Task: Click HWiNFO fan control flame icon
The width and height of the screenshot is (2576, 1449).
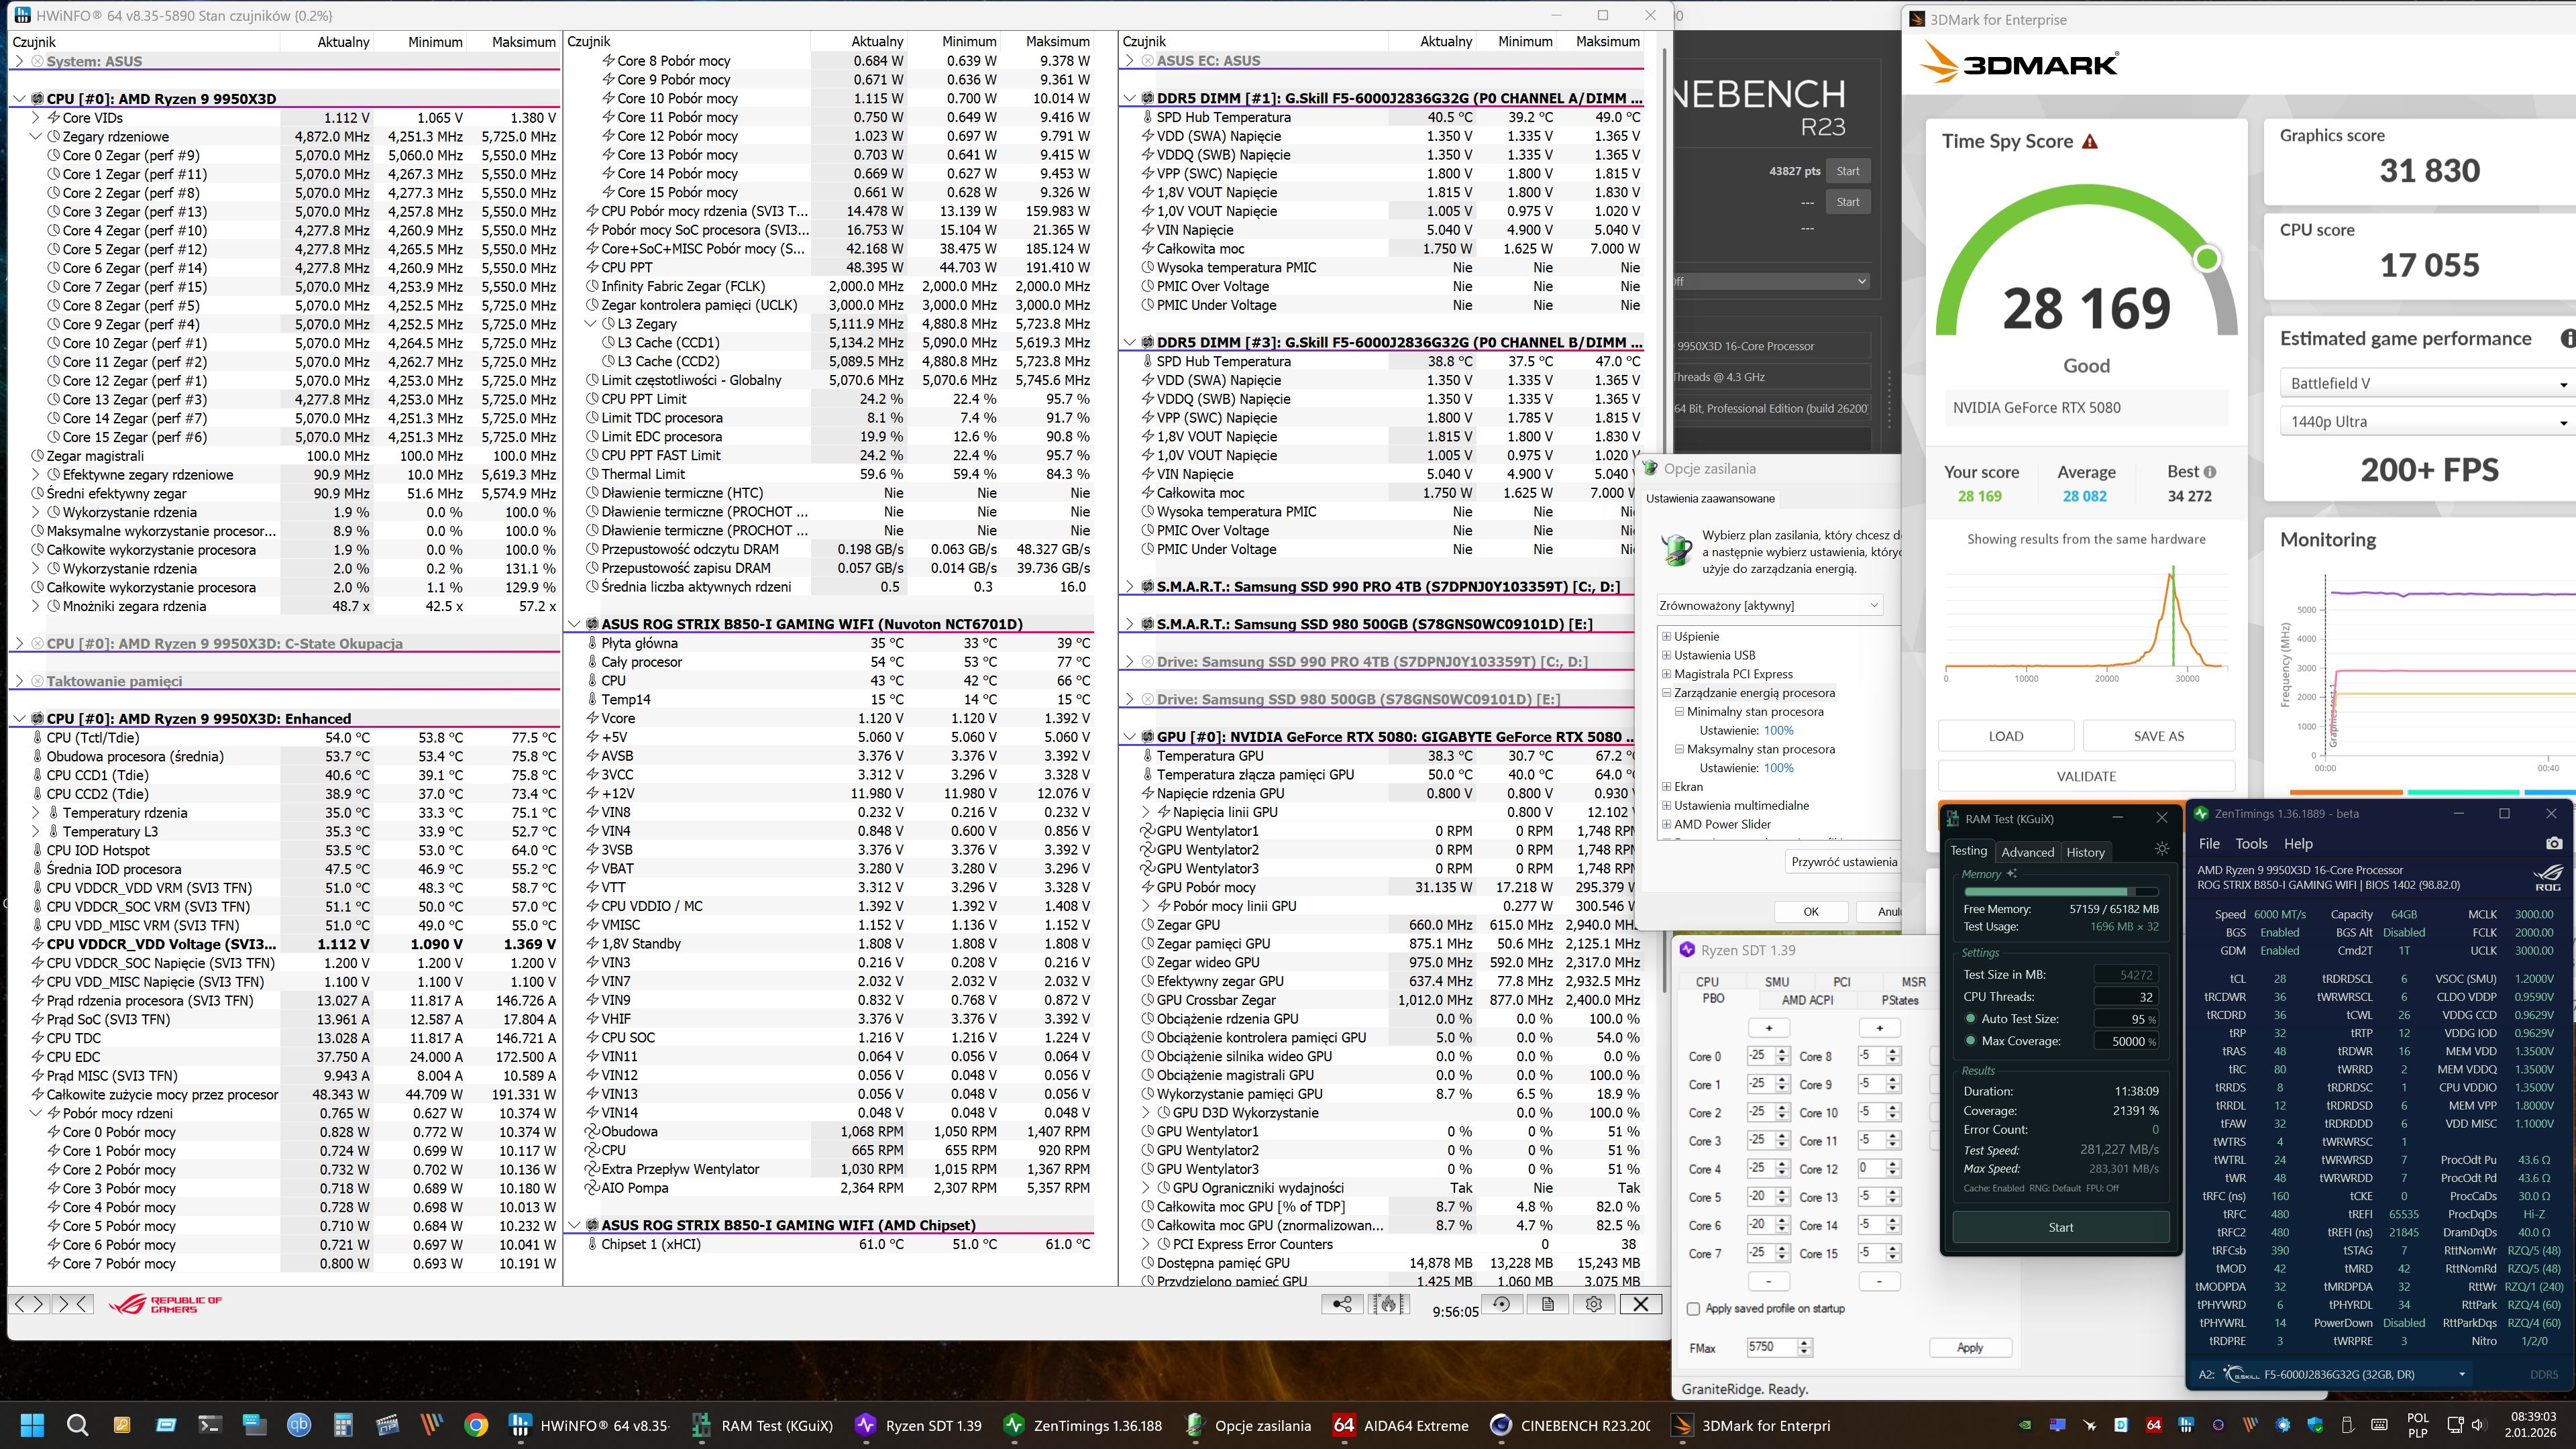Action: pos(1388,1304)
